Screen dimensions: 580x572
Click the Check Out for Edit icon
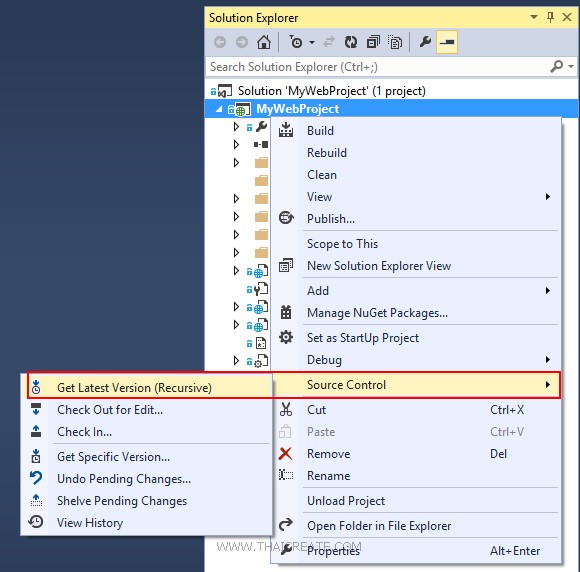36,409
